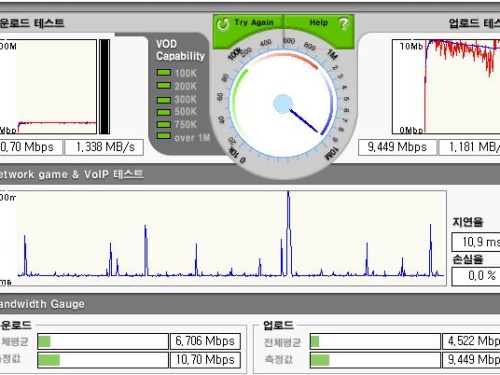Image resolution: width=500 pixels, height=375 pixels.
Task: Click the 6.706 Mbps download average bar
Action: coord(103,341)
